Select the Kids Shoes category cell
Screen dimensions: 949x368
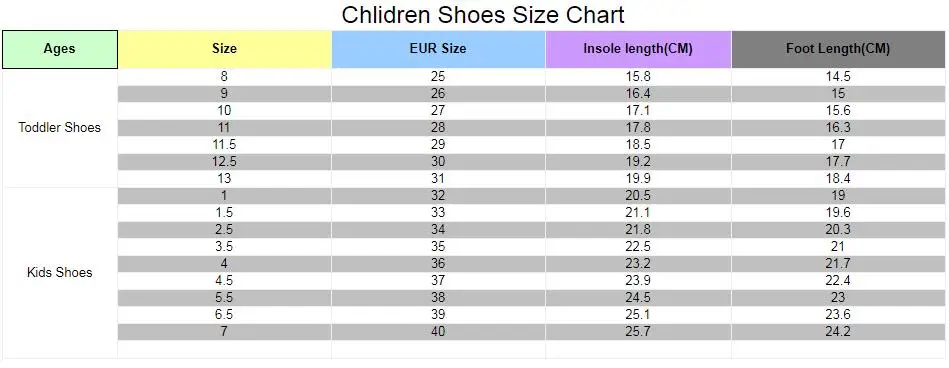(x=59, y=272)
